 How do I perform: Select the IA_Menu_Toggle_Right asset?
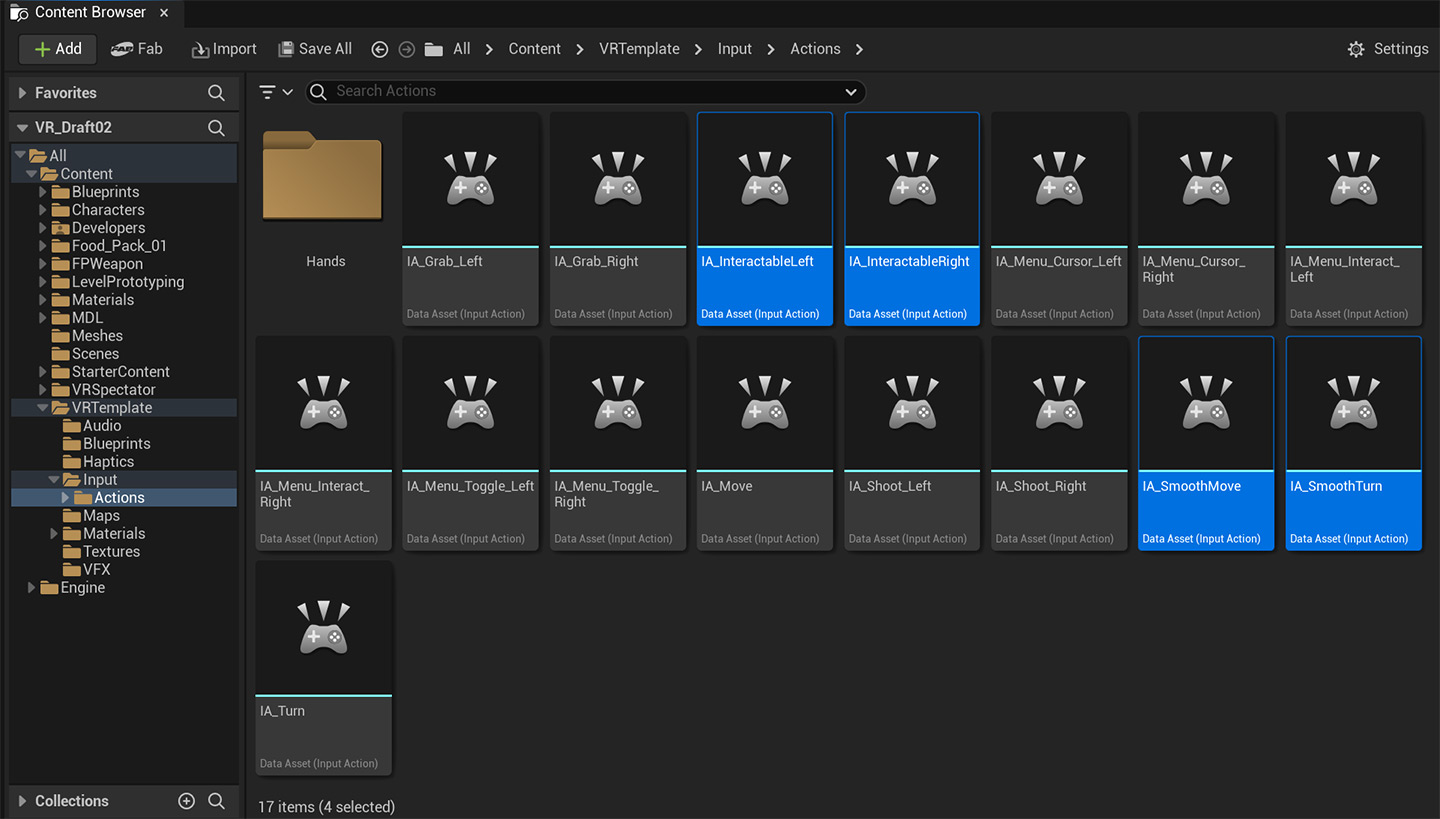(x=618, y=443)
